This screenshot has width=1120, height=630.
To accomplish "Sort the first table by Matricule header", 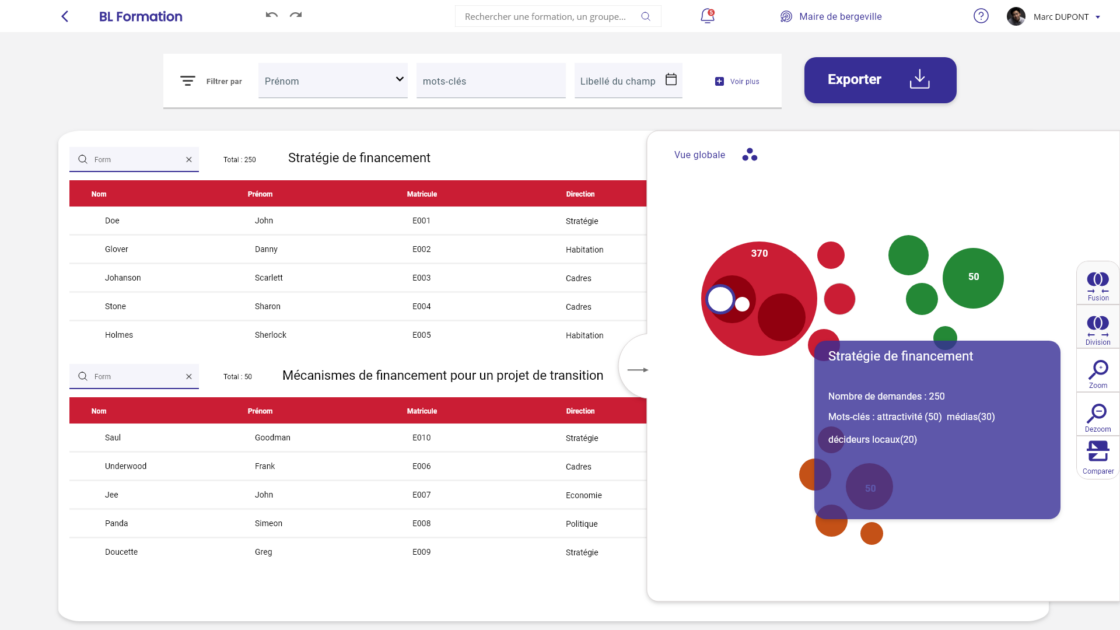I will click(421, 194).
